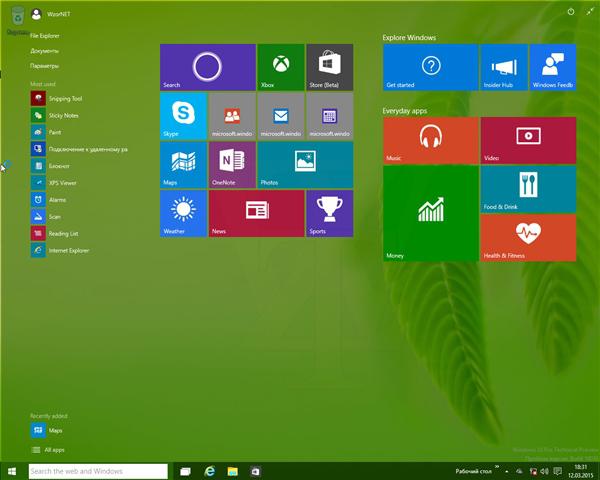This screenshot has height=480, width=600.
Task: Open the Sports trophy tile
Action: tap(329, 213)
